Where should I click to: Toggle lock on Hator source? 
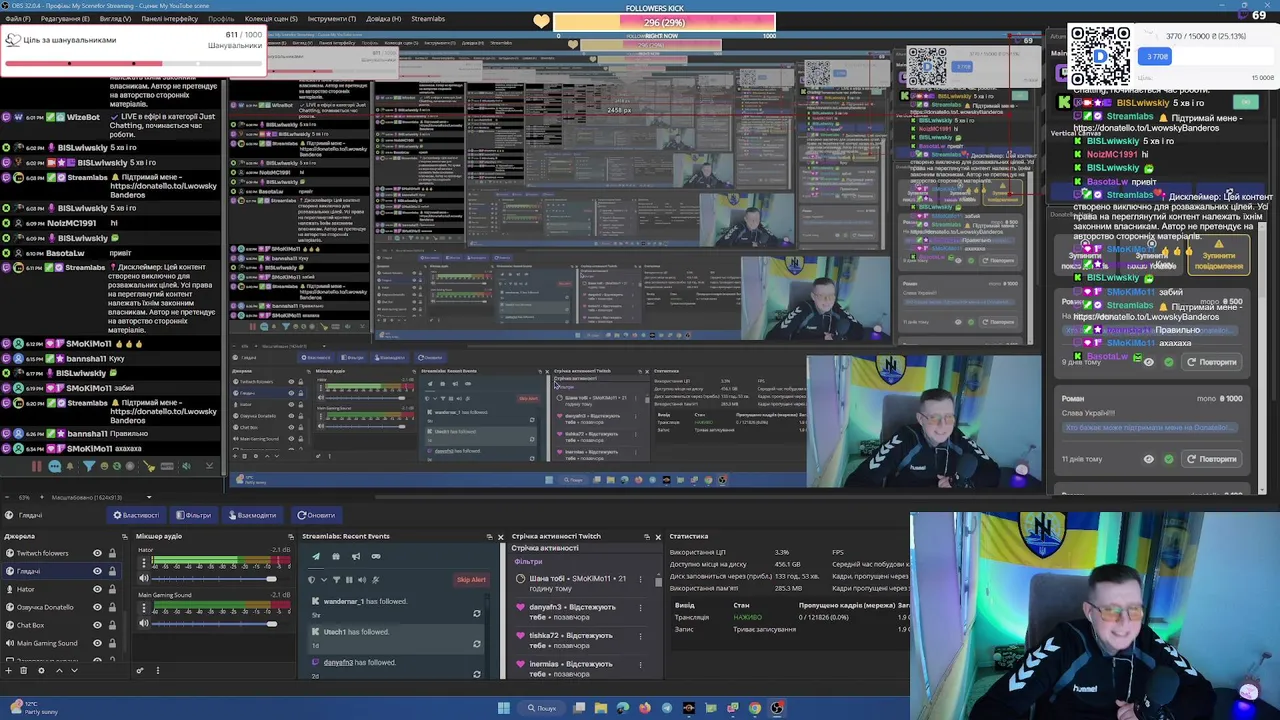112,589
